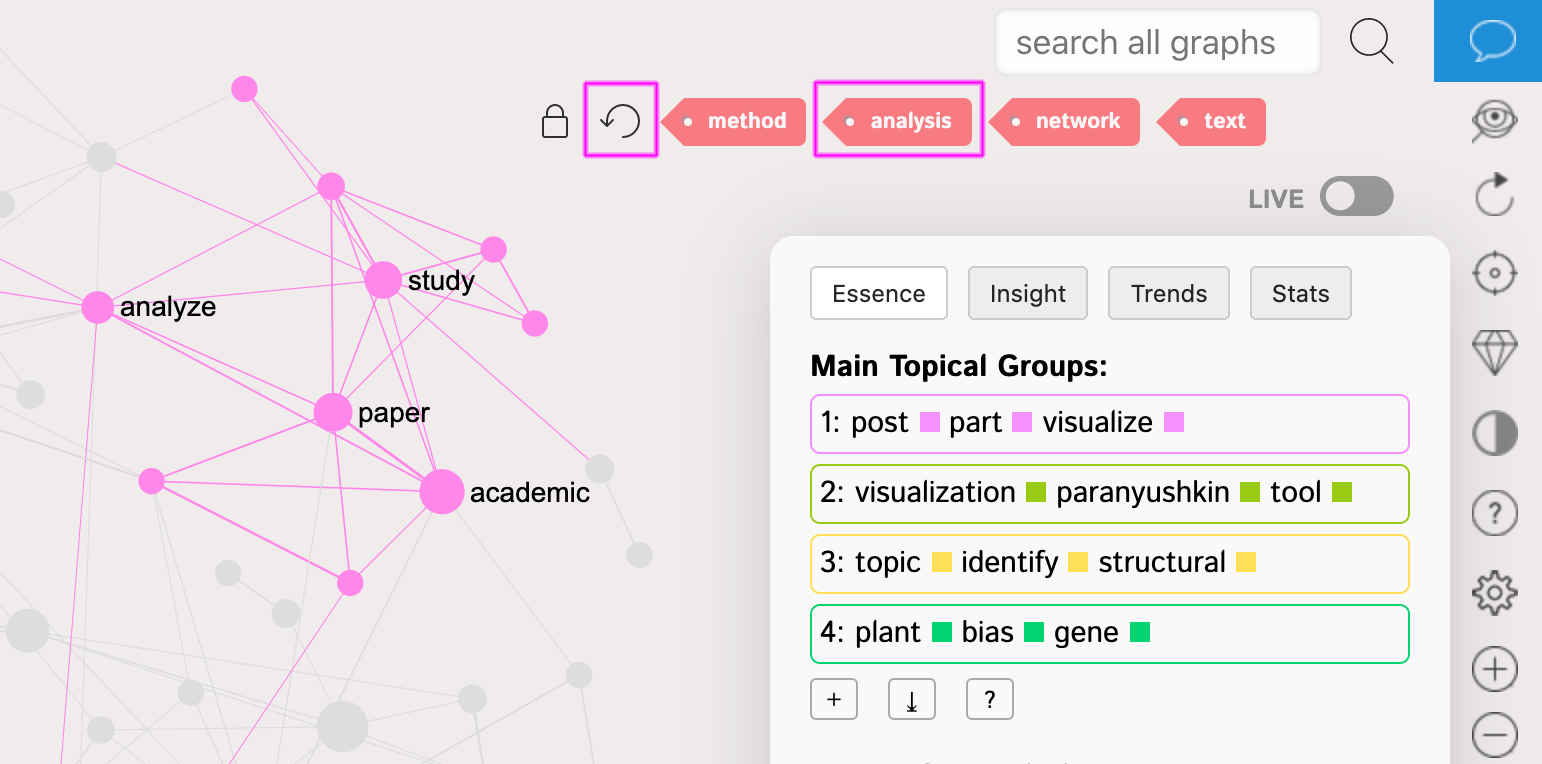Screen dimensions: 1542x764
Task: Click the down arrow export button
Action: [x=912, y=700]
